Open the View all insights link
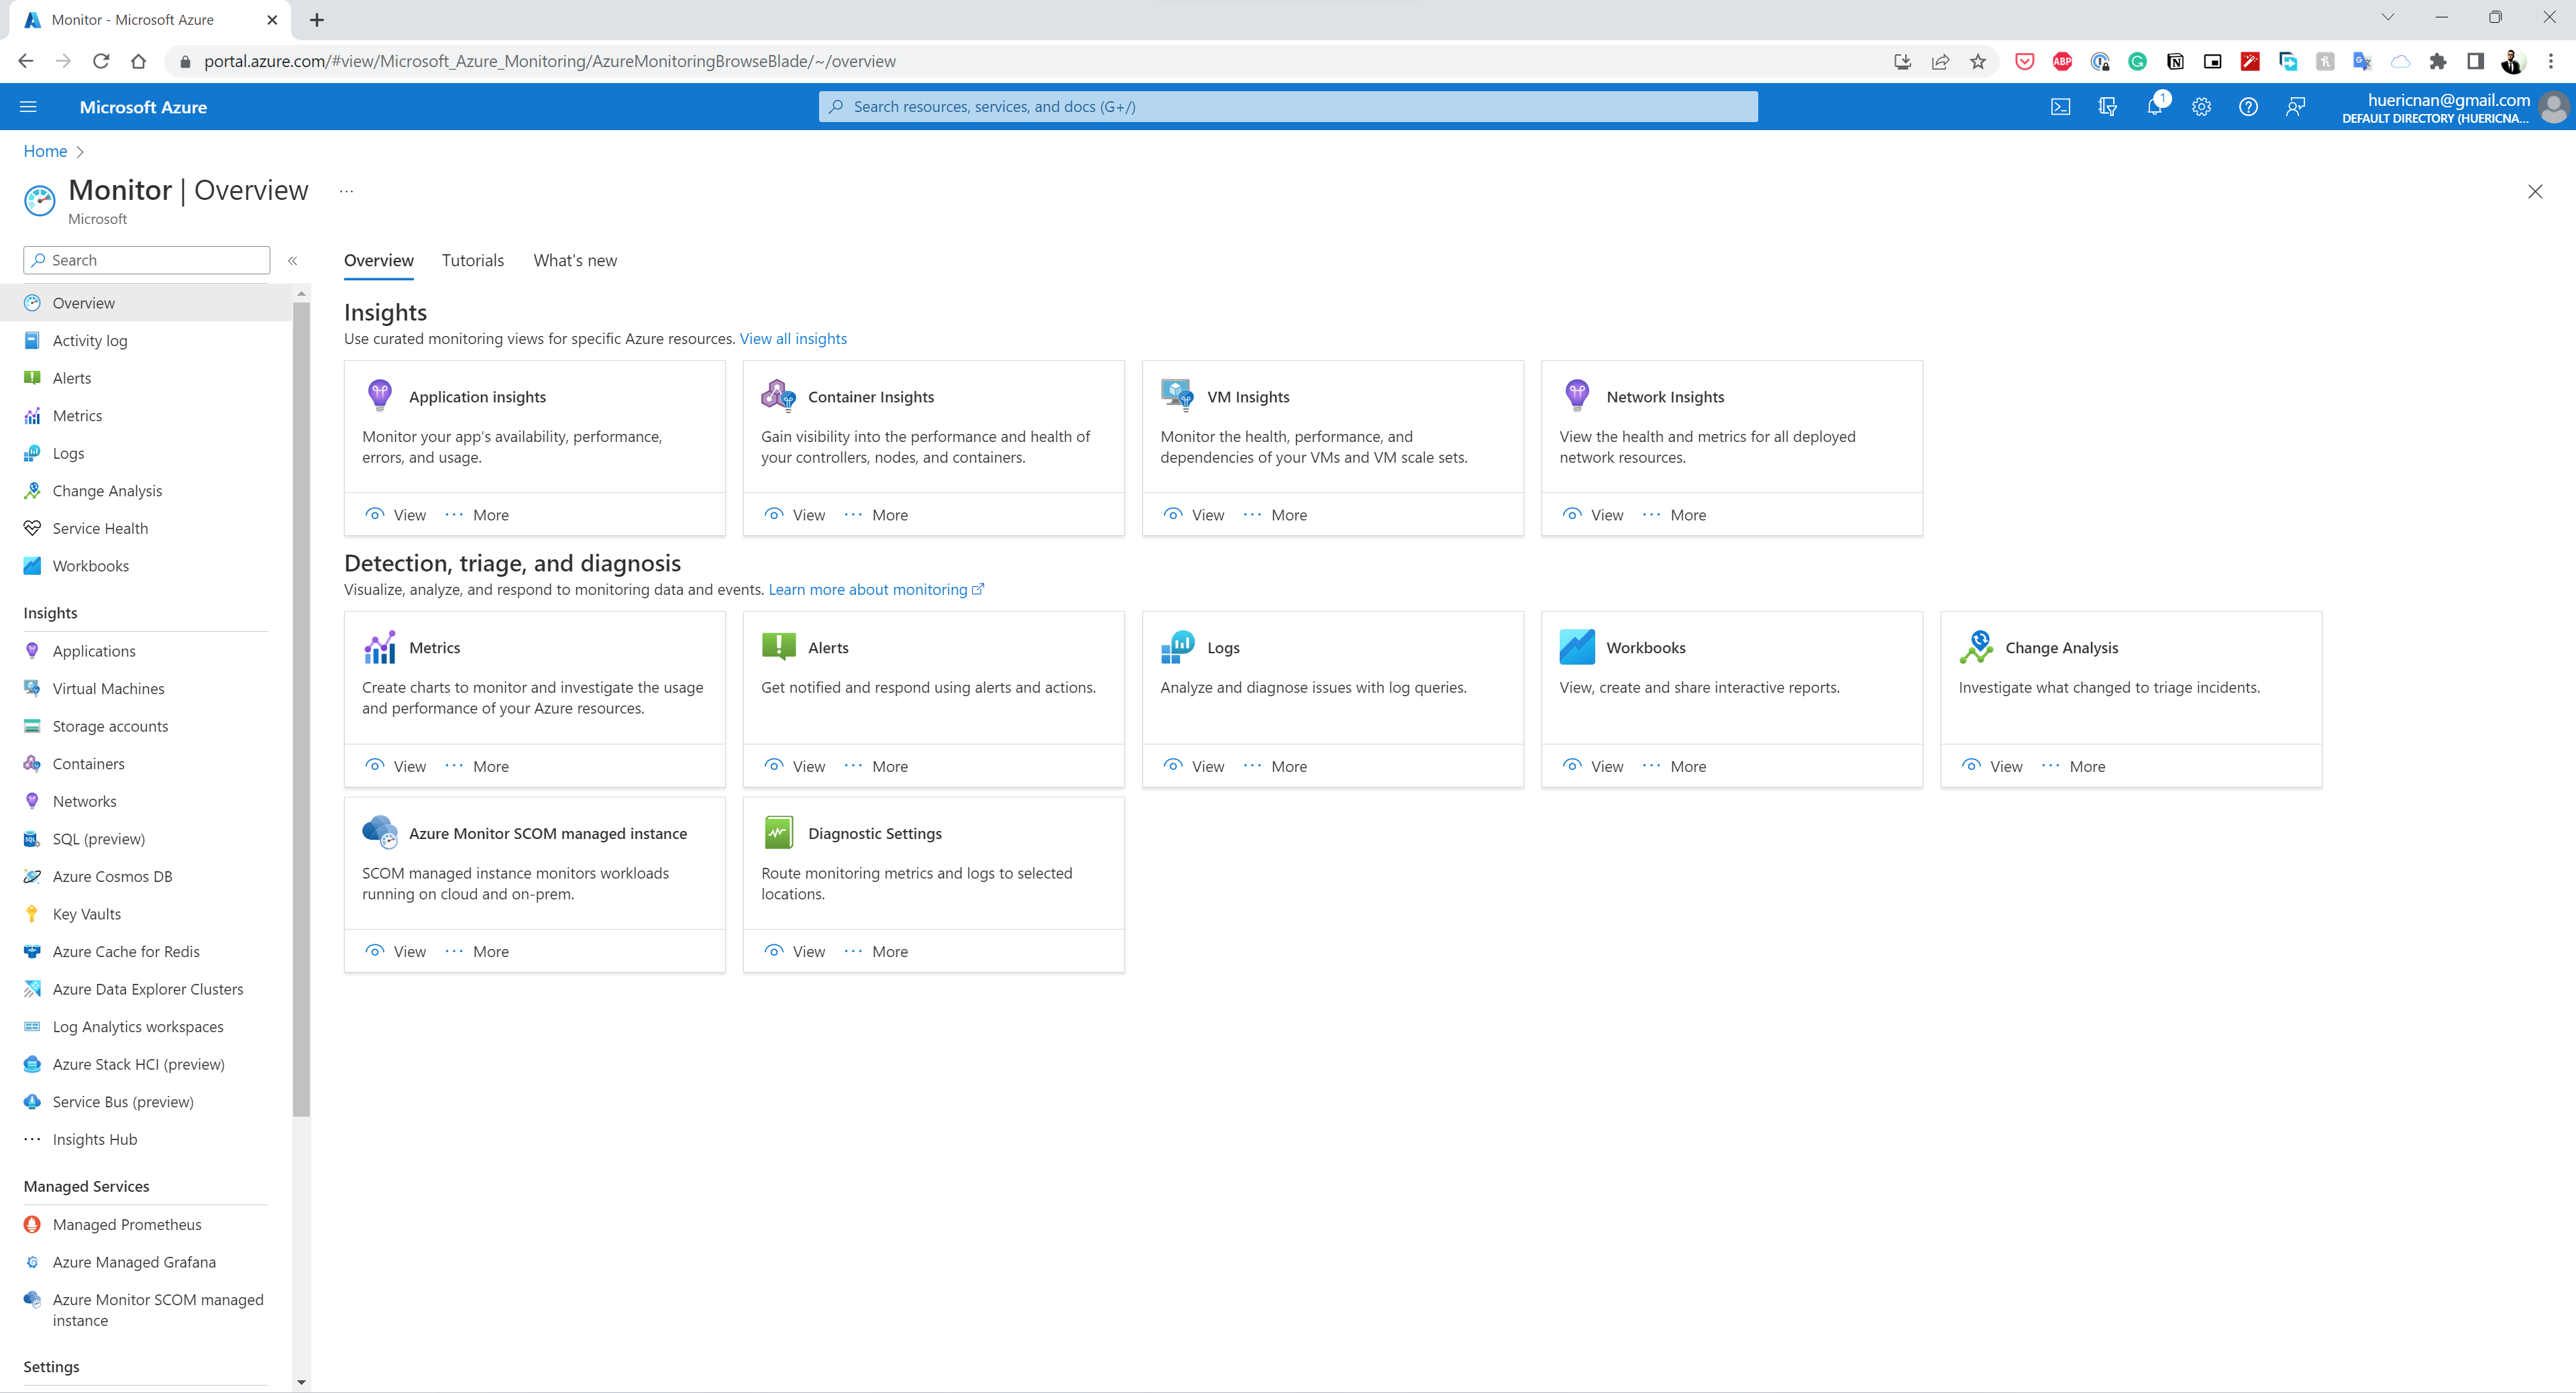The height and width of the screenshot is (1393, 2576). (x=792, y=339)
